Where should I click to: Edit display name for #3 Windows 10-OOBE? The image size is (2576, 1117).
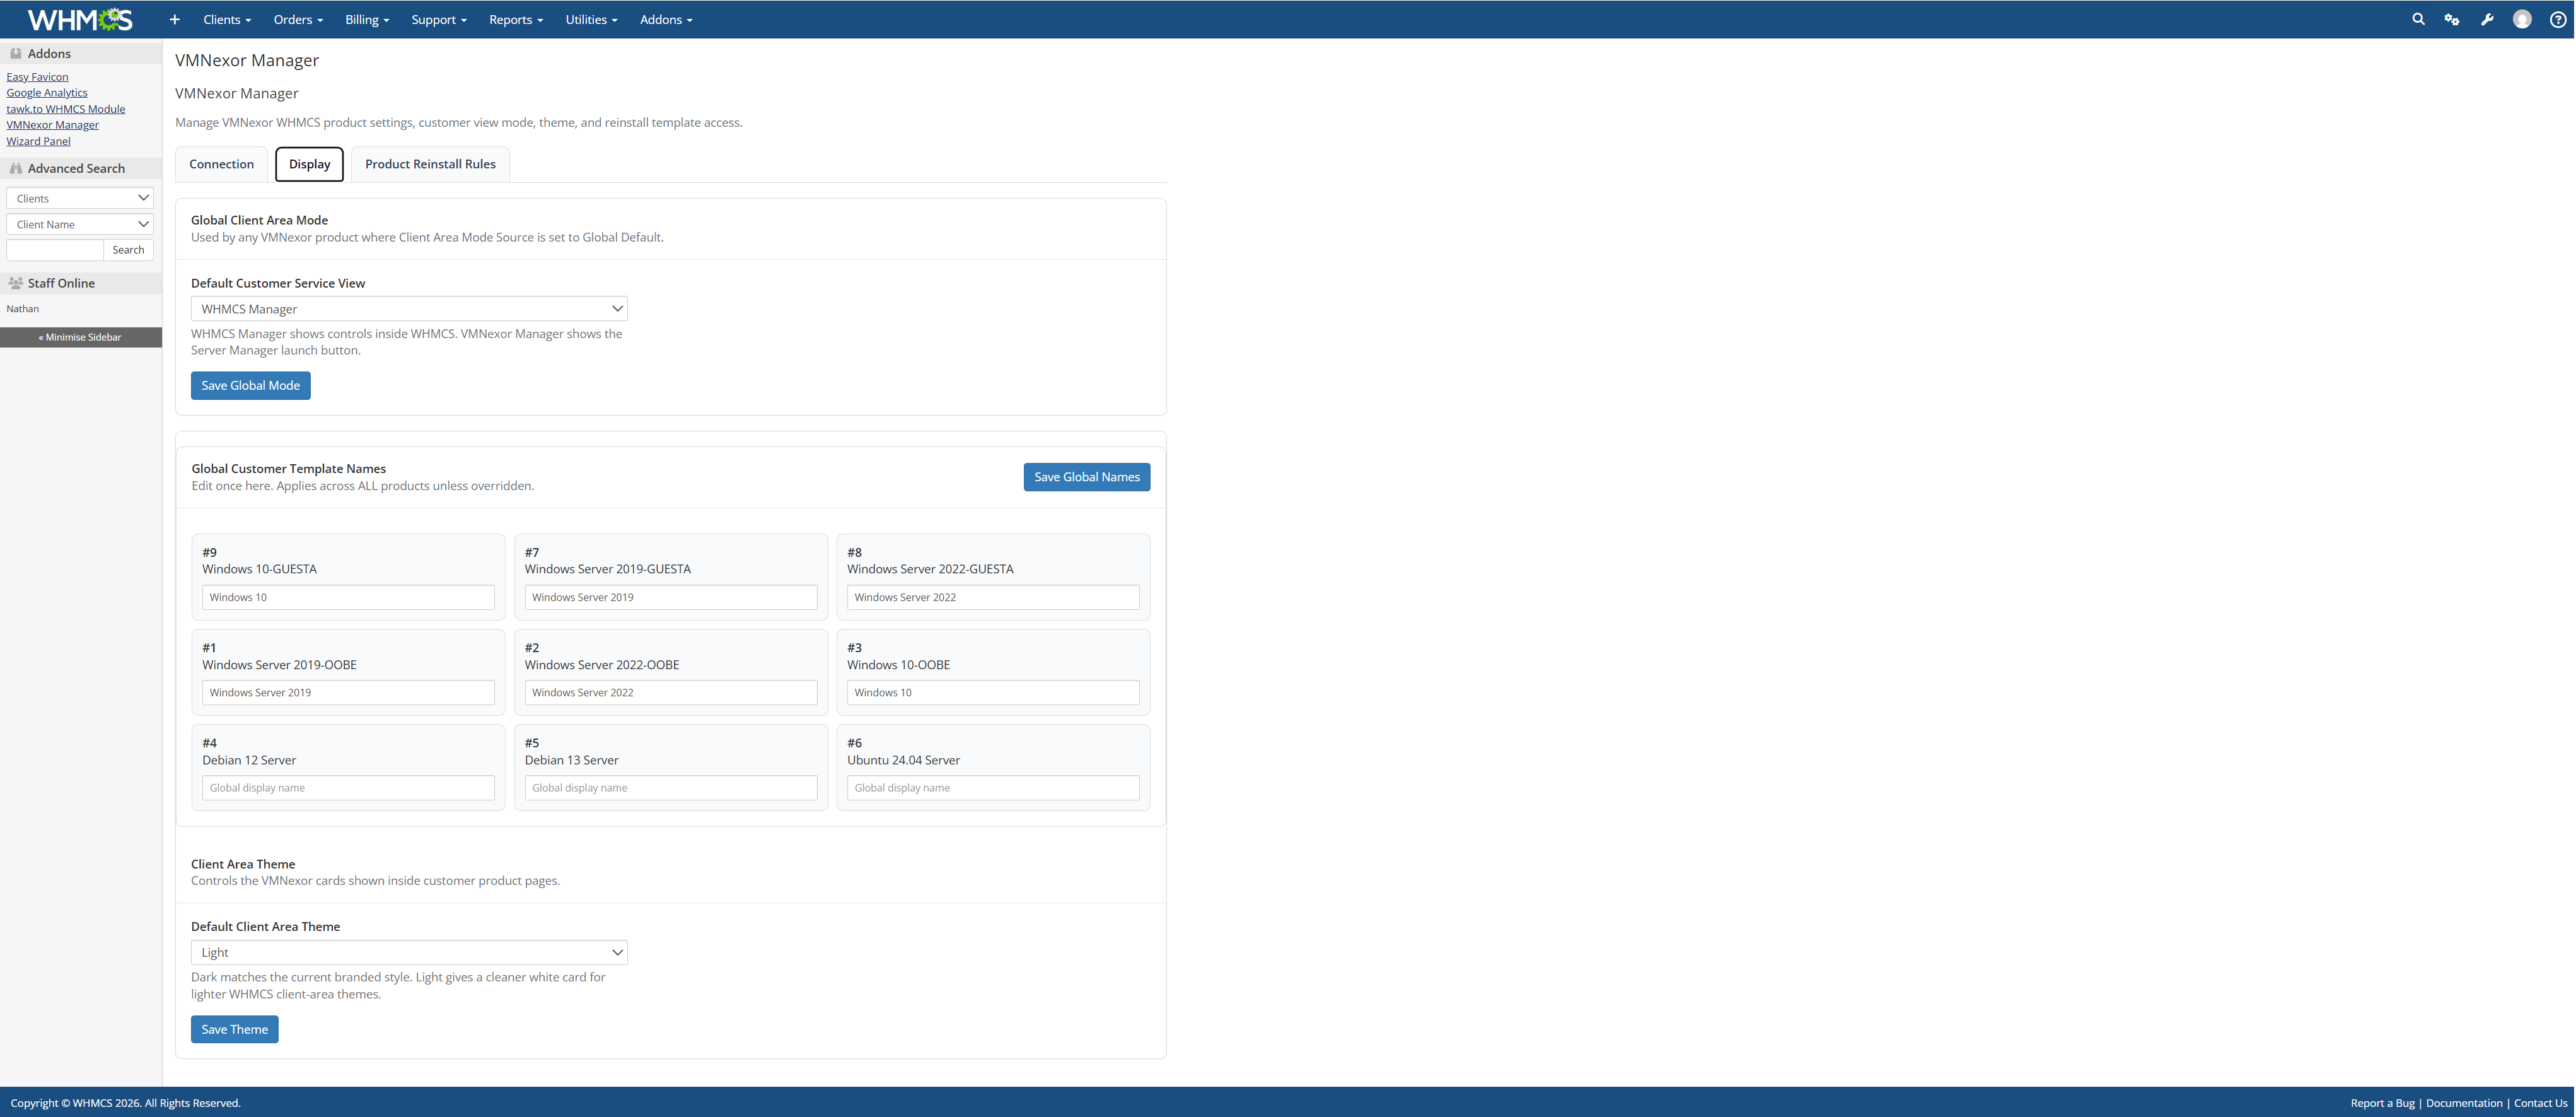click(x=993, y=692)
